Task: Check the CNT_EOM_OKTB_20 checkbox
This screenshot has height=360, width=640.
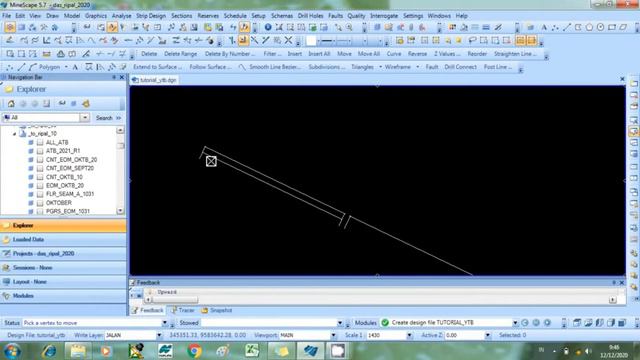Action: pyautogui.click(x=40, y=160)
